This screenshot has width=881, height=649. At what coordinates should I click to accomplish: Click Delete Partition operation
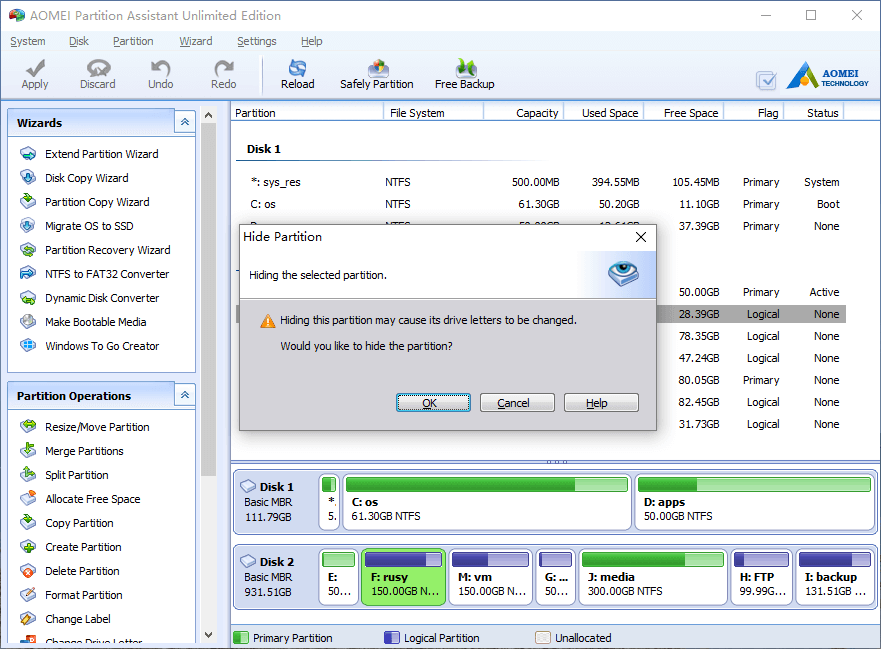pyautogui.click(x=82, y=571)
